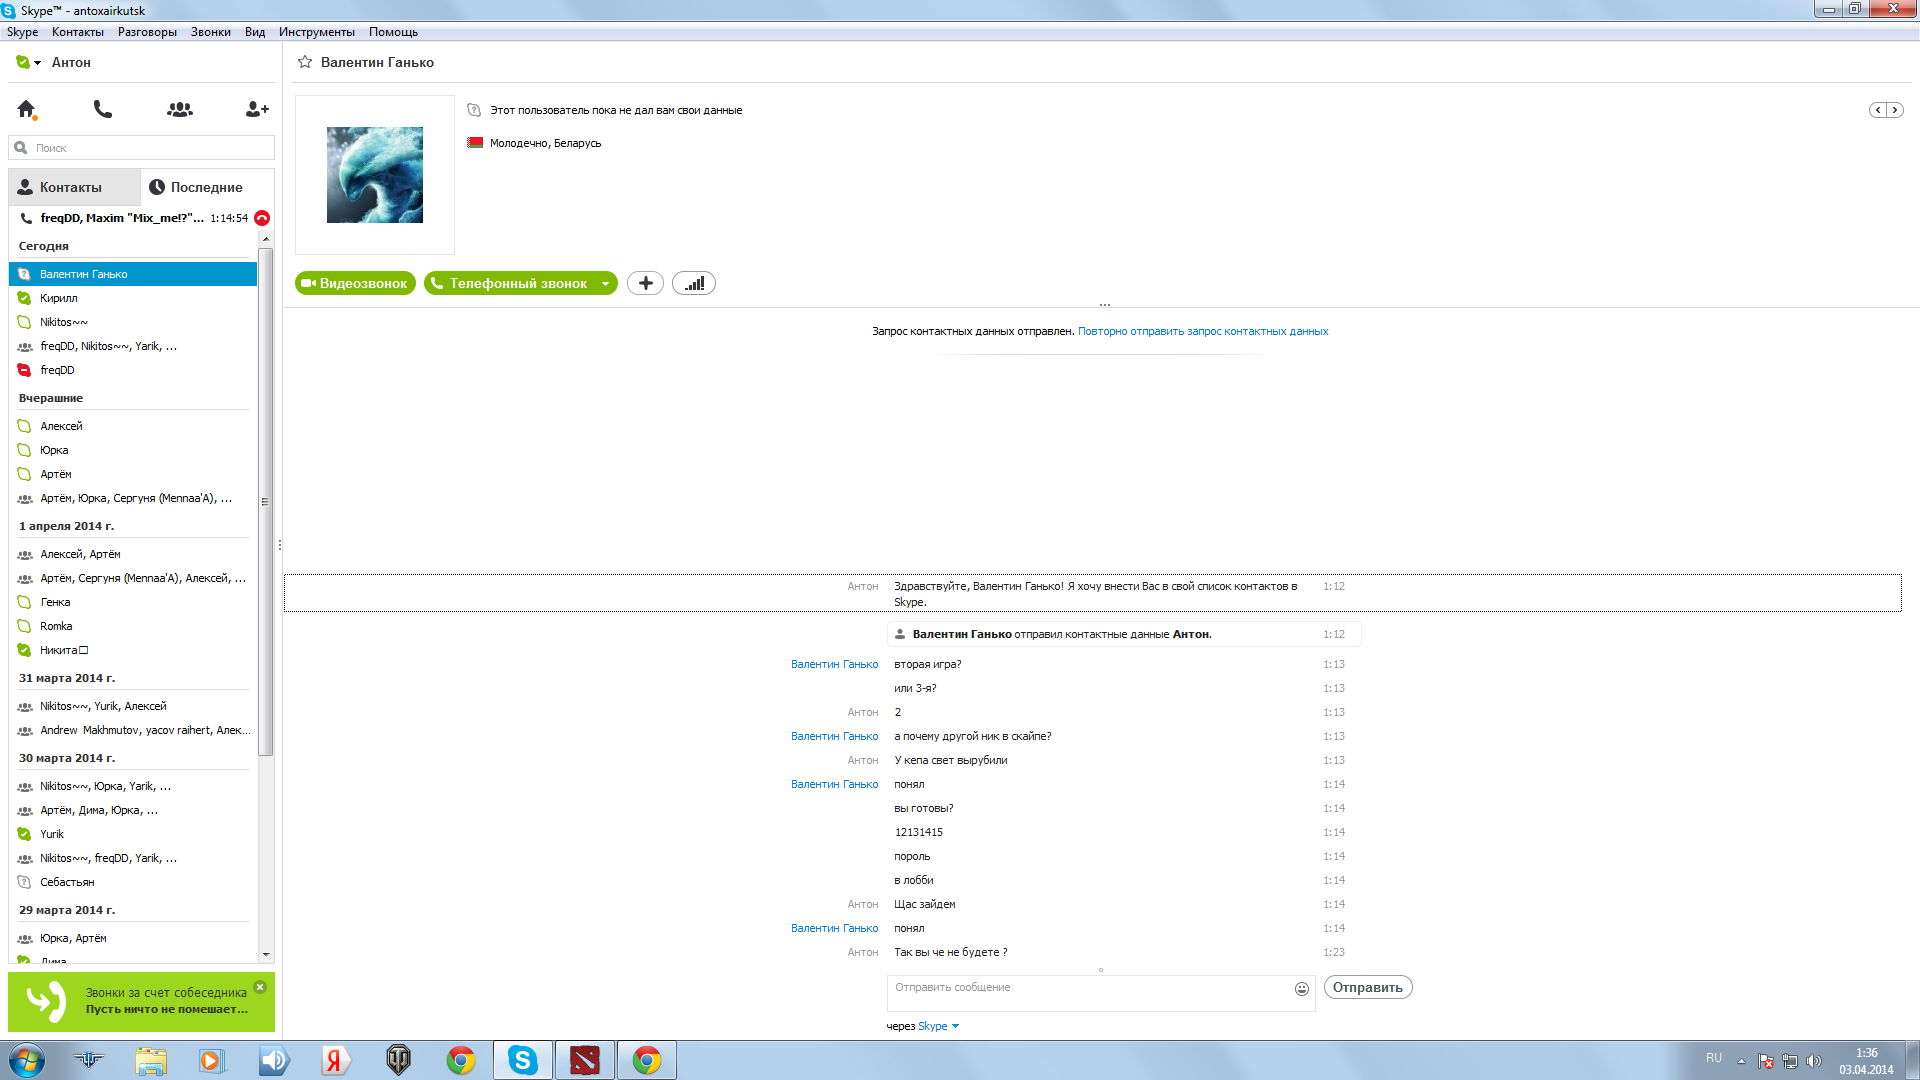Click previous arrow in profile header
Screen dimensions: 1920x1080
(1878, 110)
